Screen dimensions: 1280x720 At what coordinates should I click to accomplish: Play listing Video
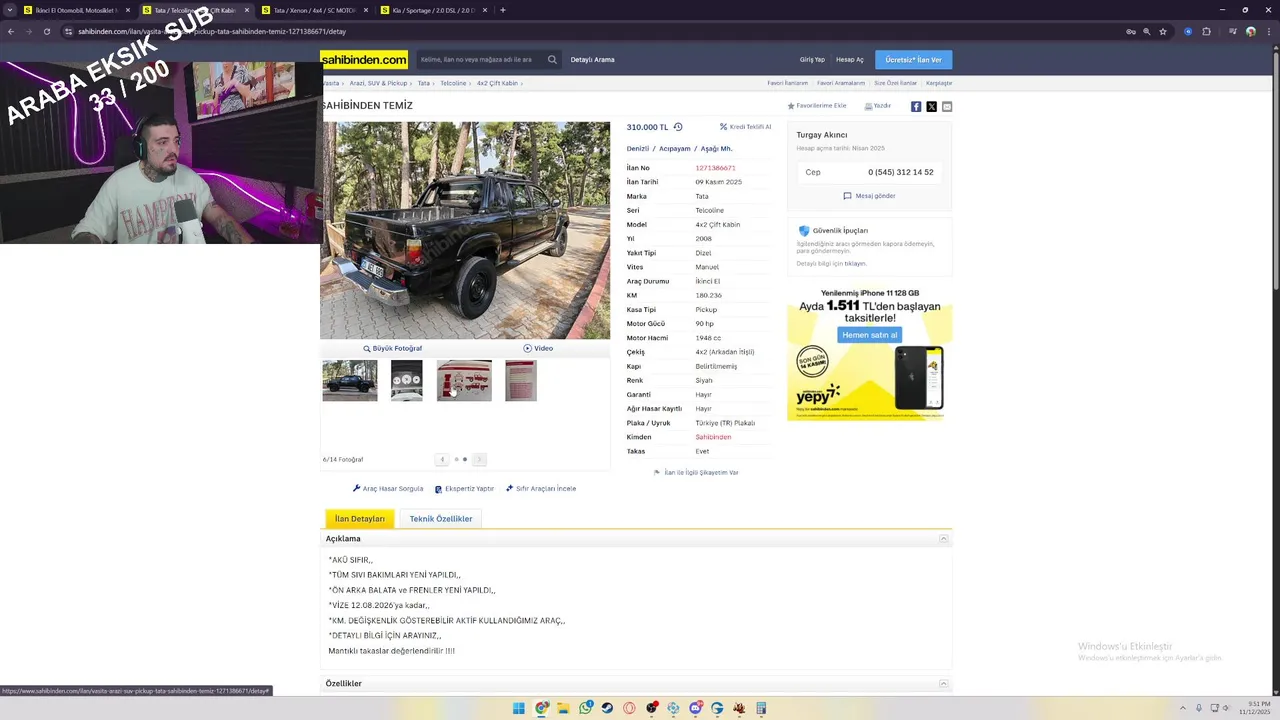(x=538, y=348)
